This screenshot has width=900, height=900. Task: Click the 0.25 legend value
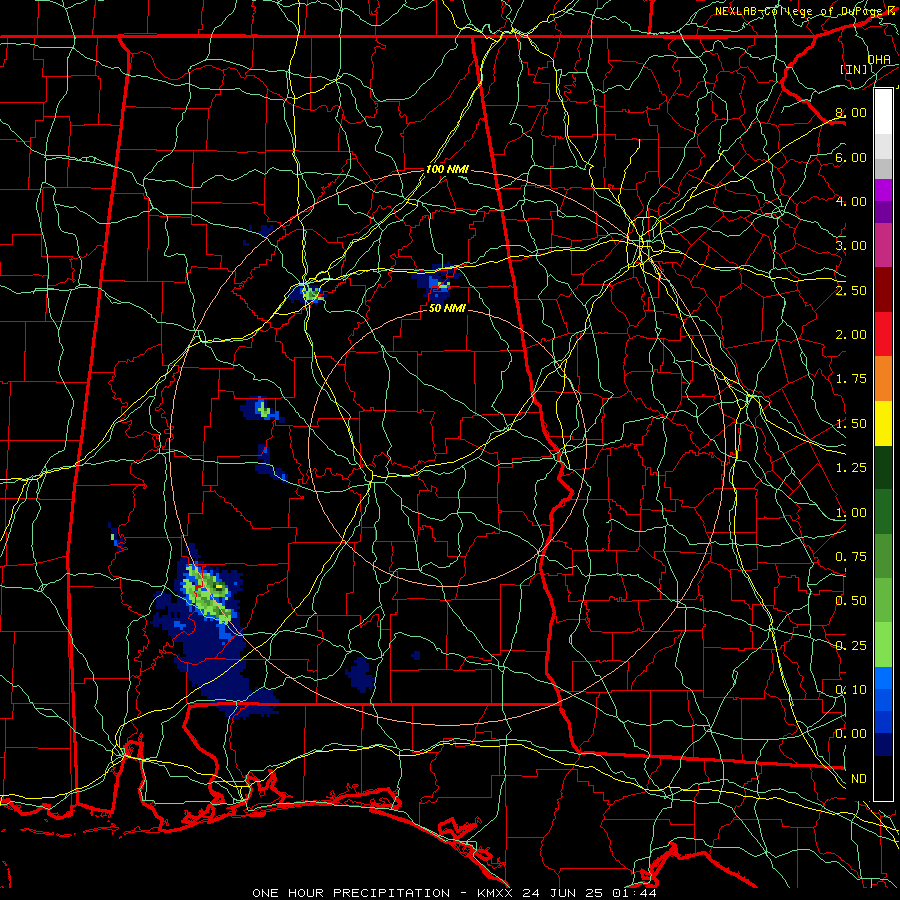[x=851, y=646]
